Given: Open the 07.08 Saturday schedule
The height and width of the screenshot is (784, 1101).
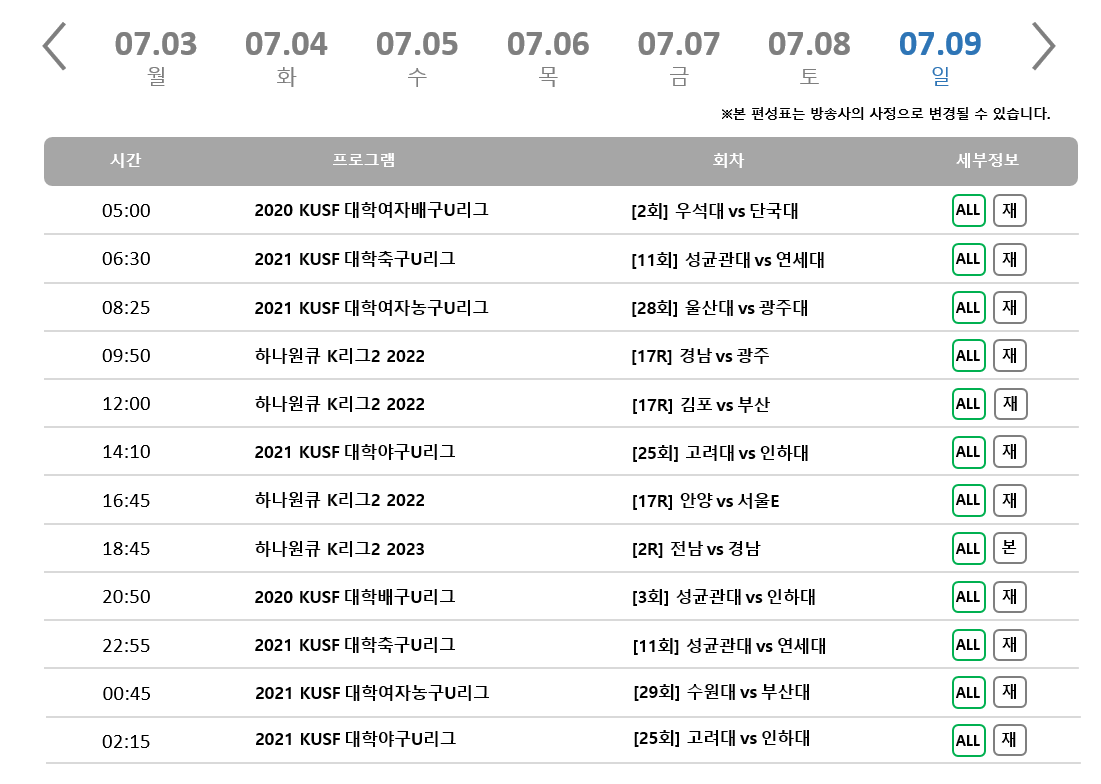Looking at the screenshot, I should 809,57.
